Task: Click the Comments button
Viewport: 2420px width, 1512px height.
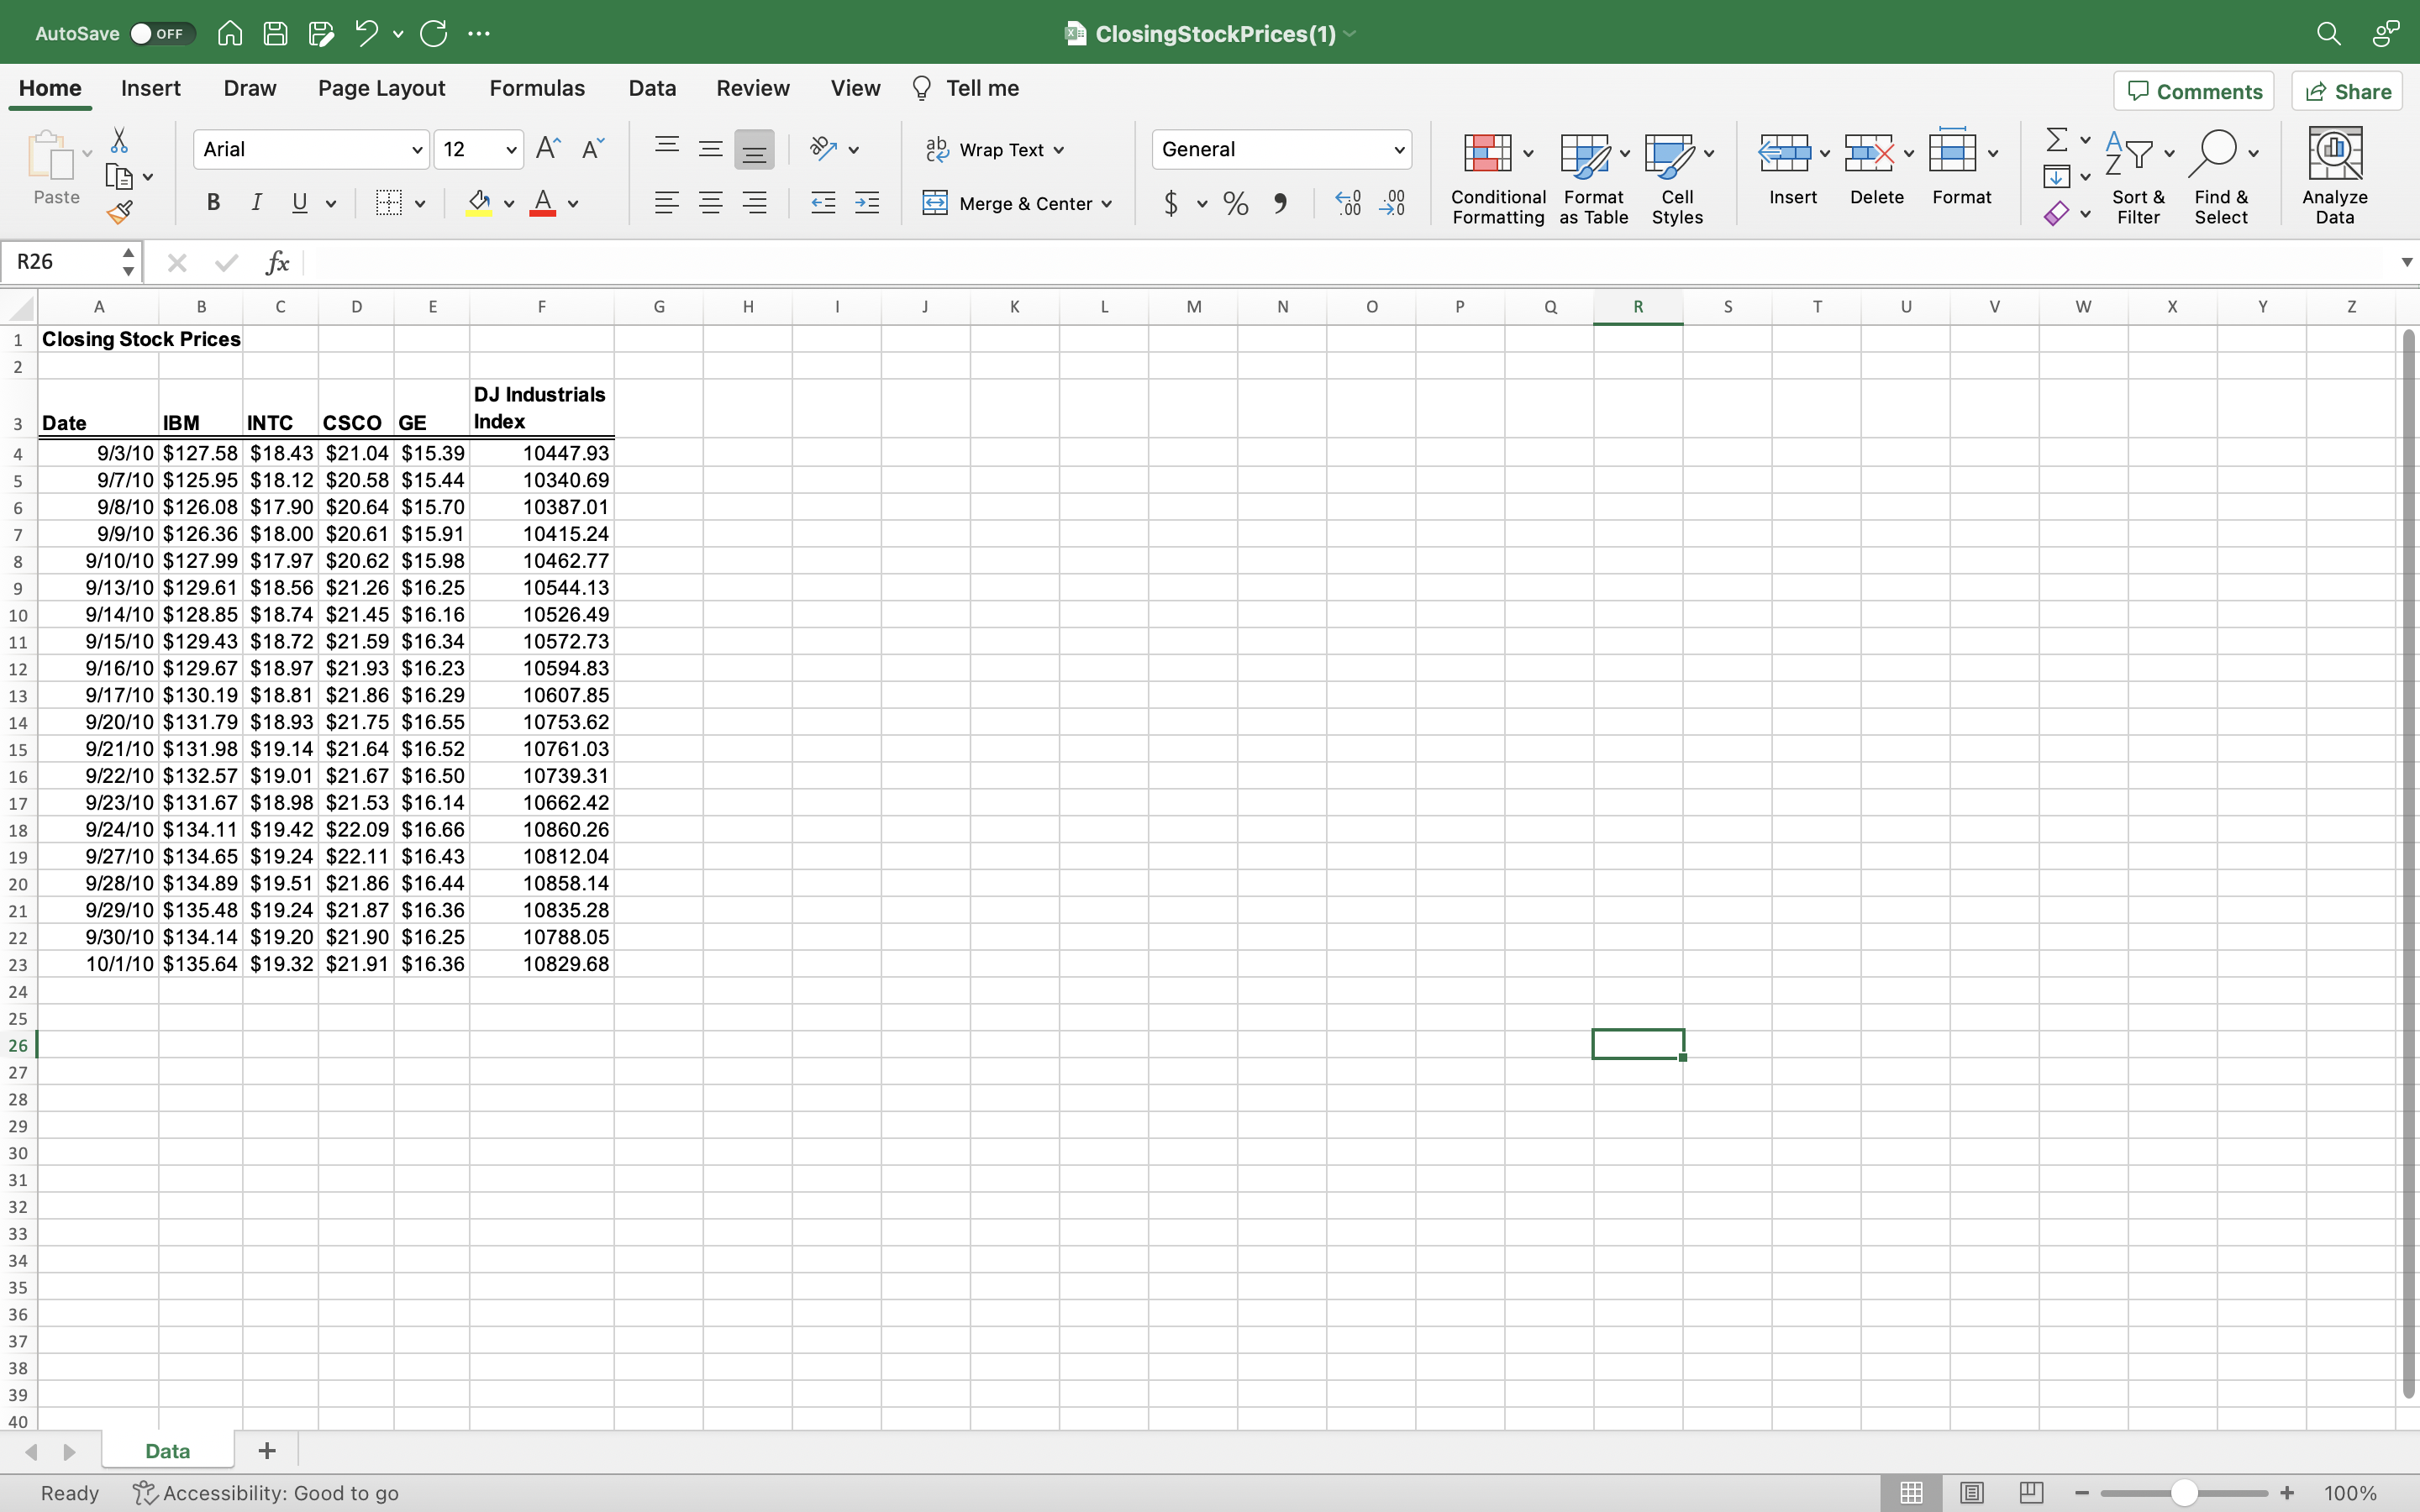Action: click(2193, 90)
